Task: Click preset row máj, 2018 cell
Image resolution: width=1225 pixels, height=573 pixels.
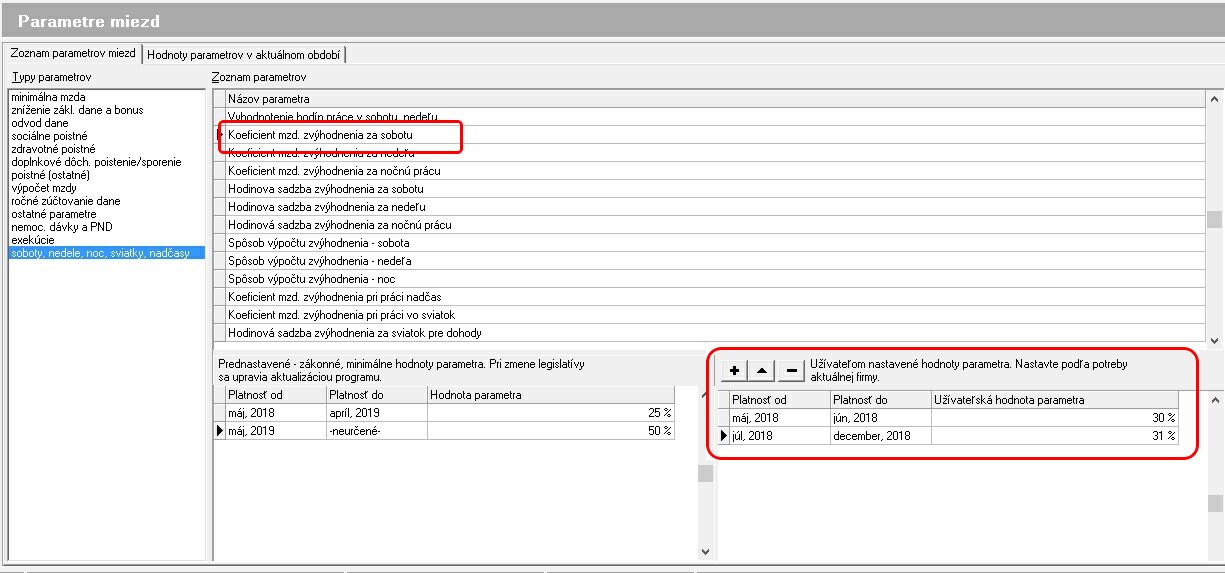Action: (275, 412)
